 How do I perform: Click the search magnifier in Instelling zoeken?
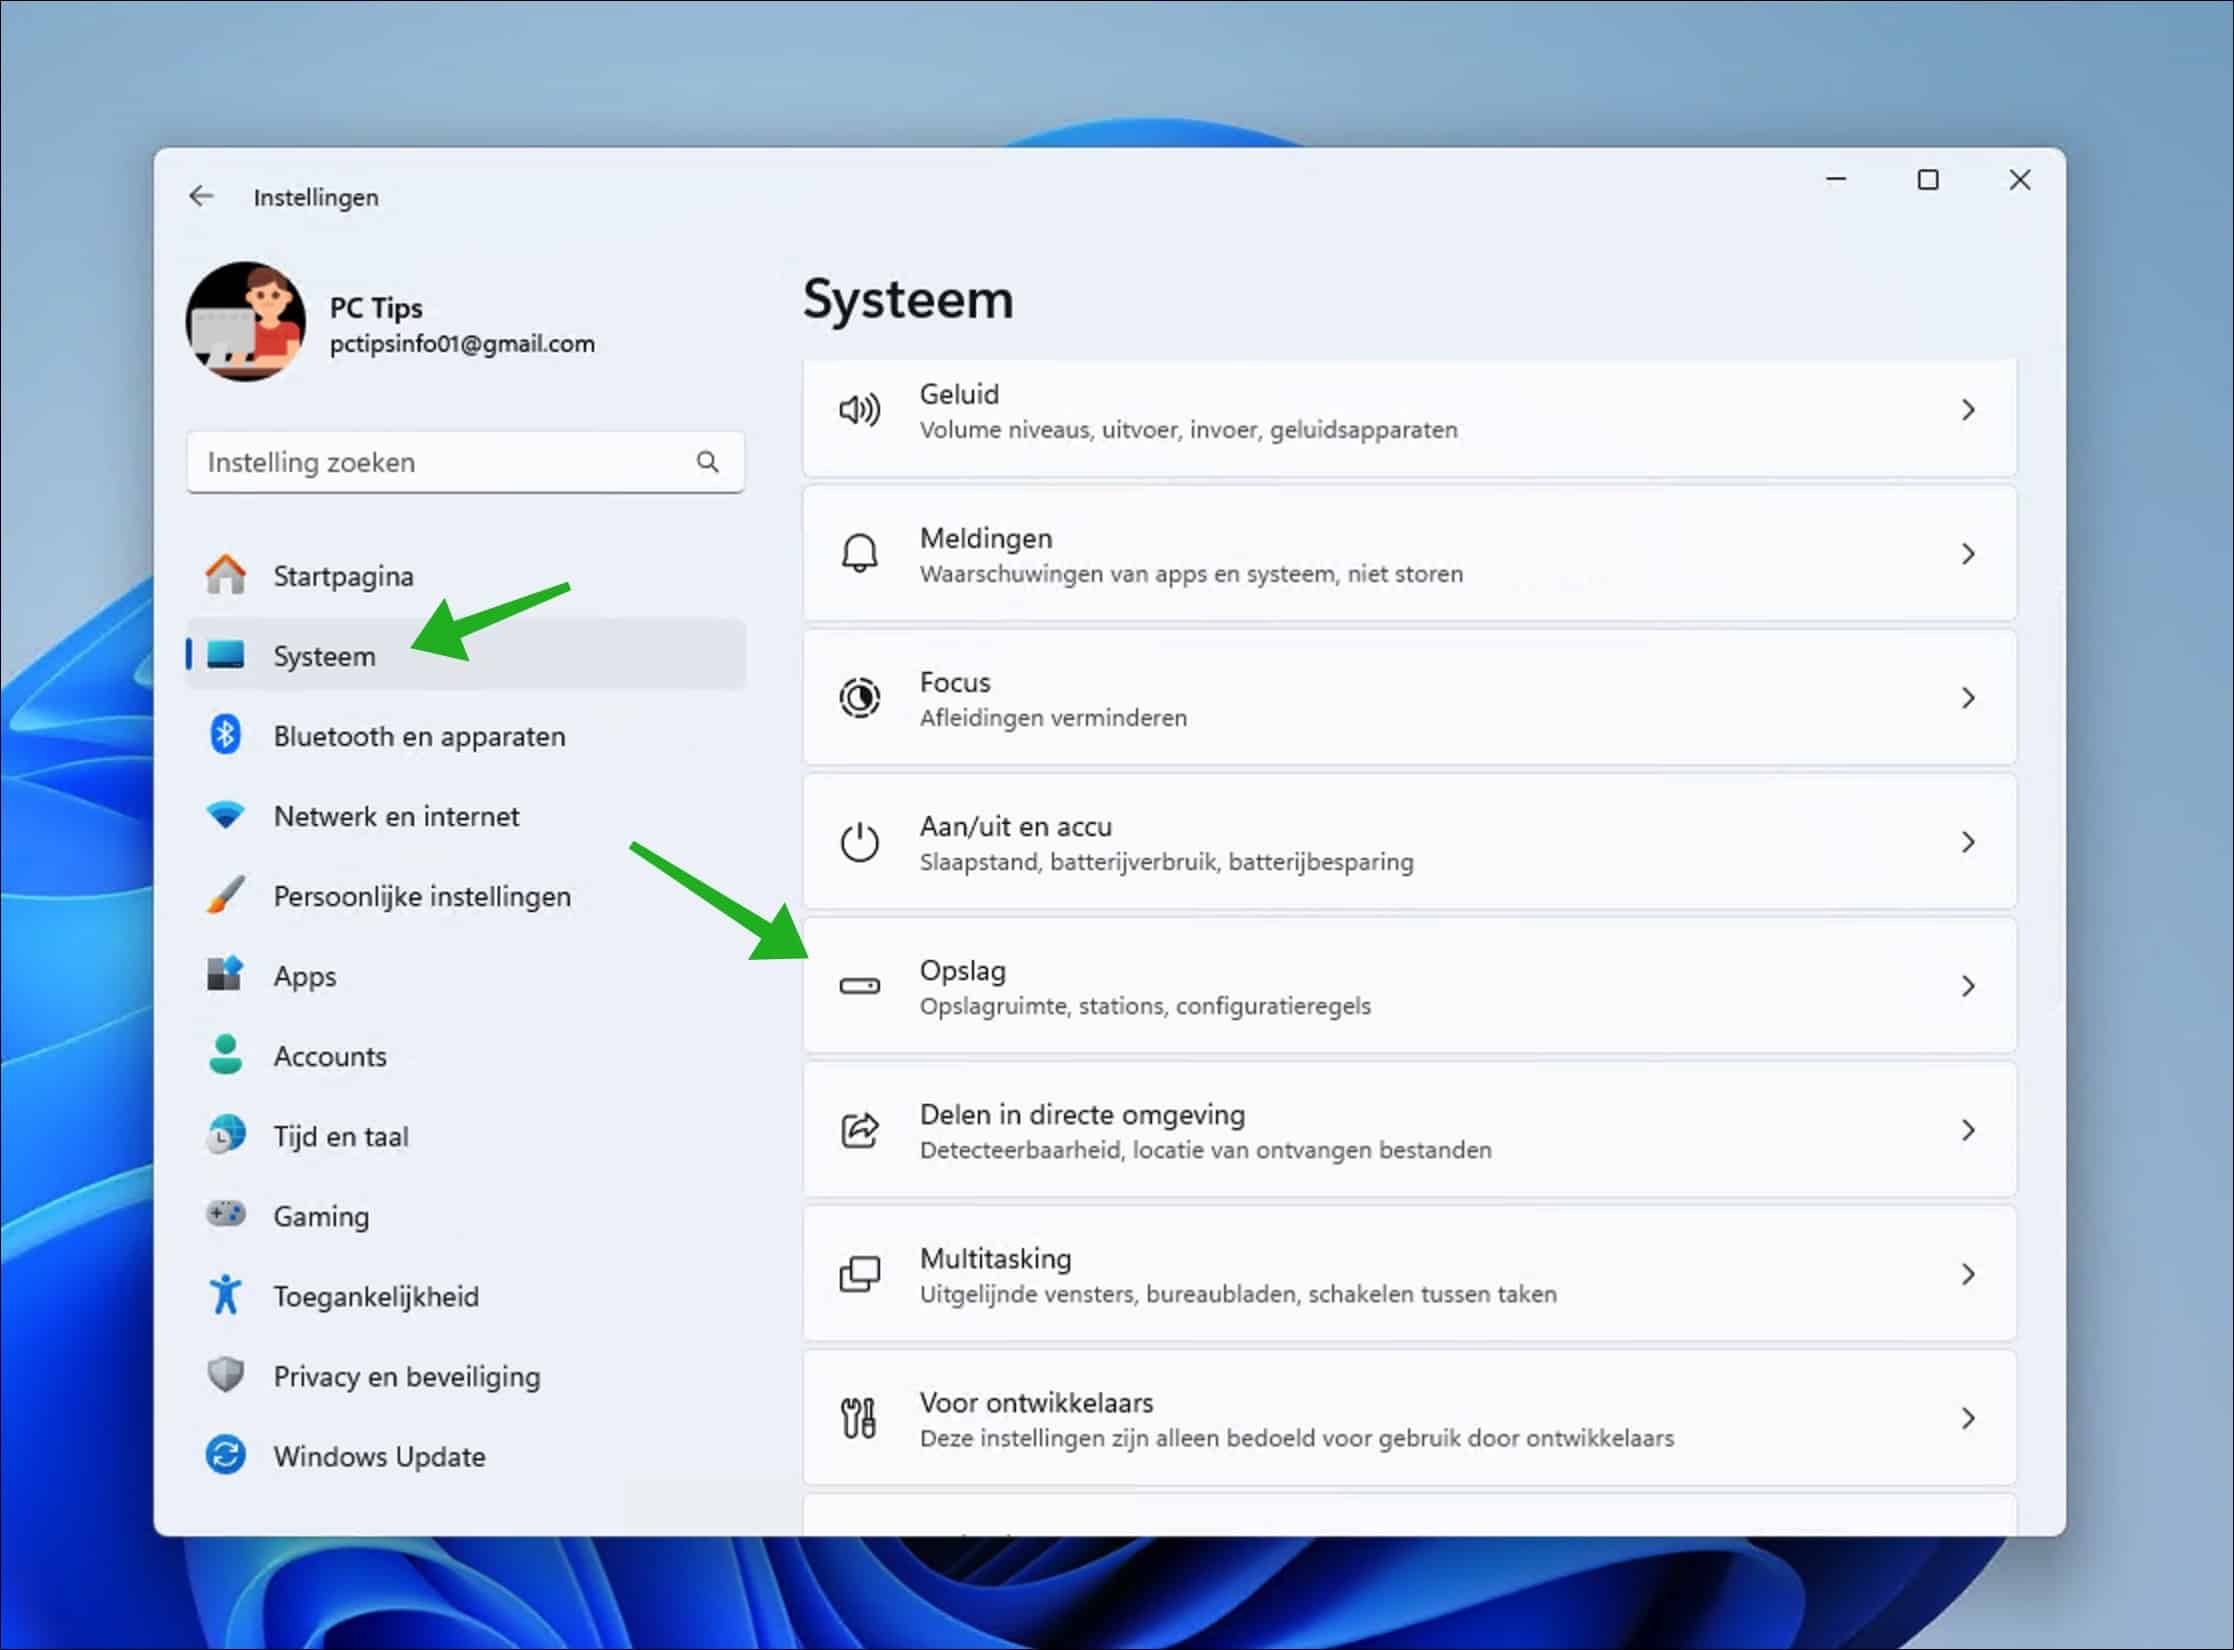coord(707,462)
